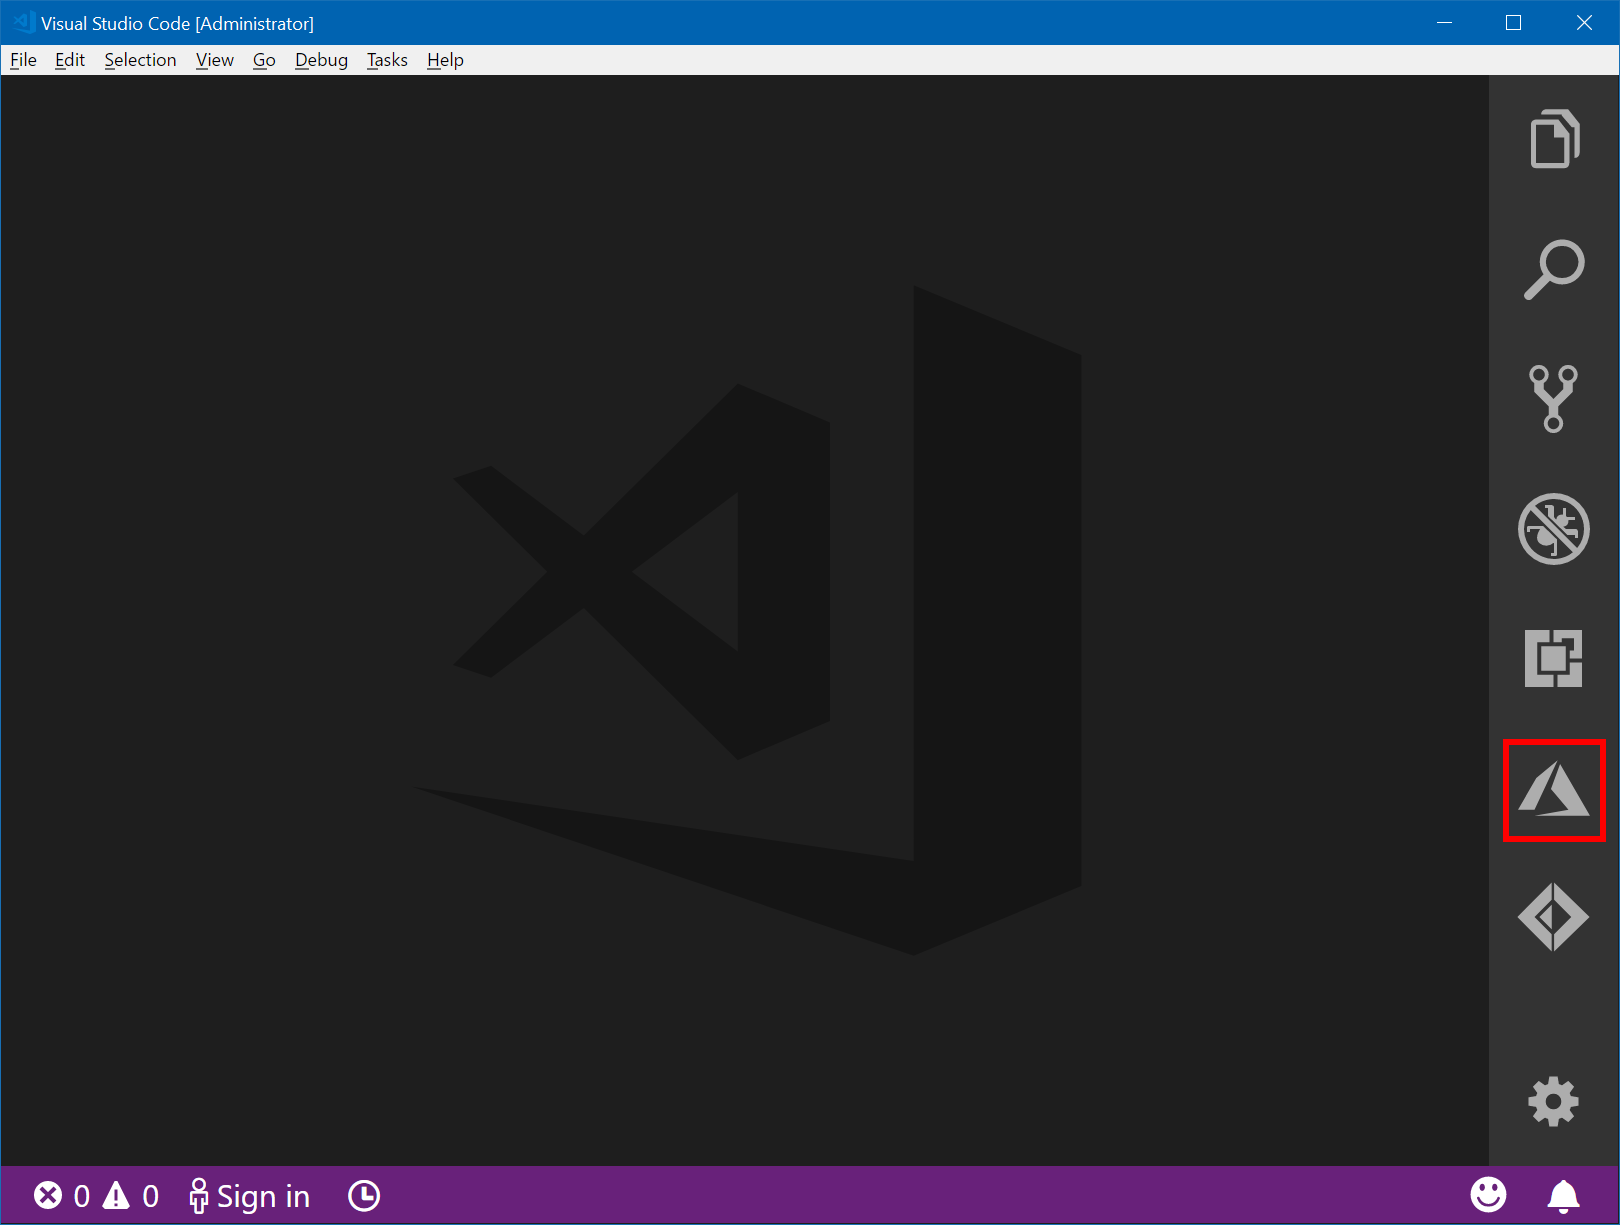The height and width of the screenshot is (1225, 1620).
Task: Maximize the Visual Studio Code window
Action: [1514, 22]
